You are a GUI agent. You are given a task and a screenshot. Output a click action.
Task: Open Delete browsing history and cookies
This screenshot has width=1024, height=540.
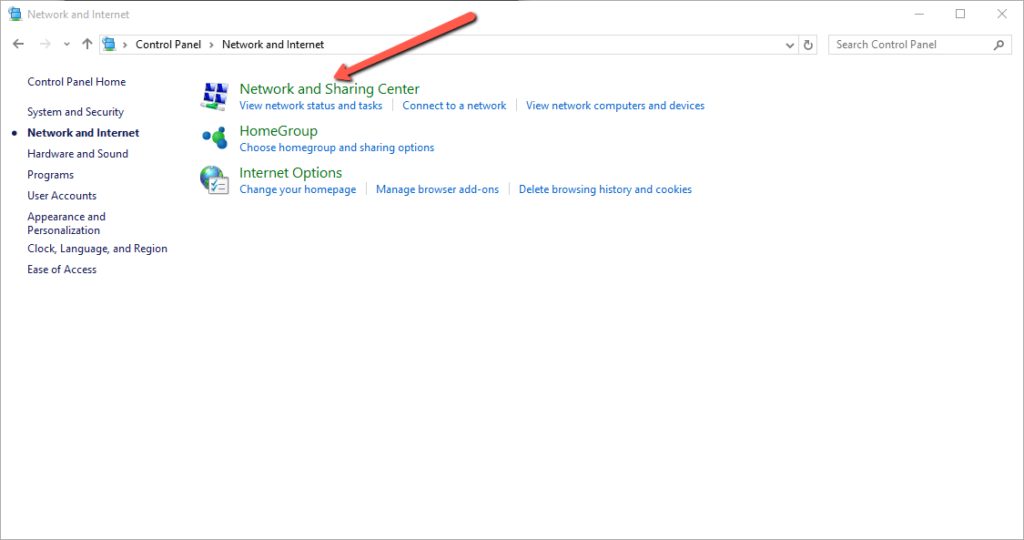point(605,190)
